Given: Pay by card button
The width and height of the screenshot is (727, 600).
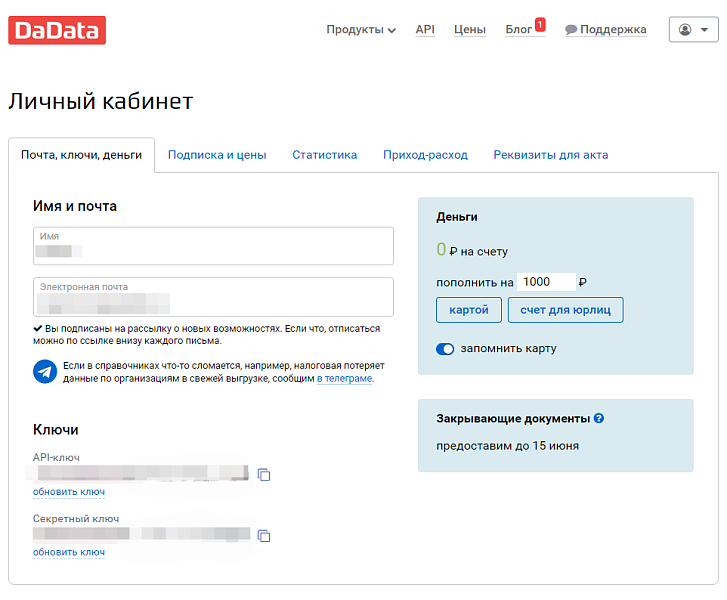Looking at the screenshot, I should pos(469,310).
